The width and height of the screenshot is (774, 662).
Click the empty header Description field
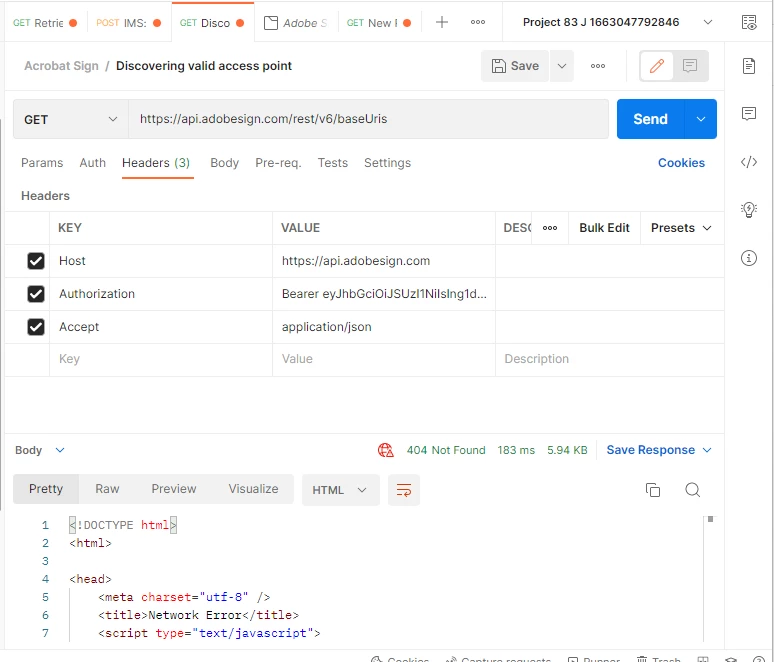point(610,359)
